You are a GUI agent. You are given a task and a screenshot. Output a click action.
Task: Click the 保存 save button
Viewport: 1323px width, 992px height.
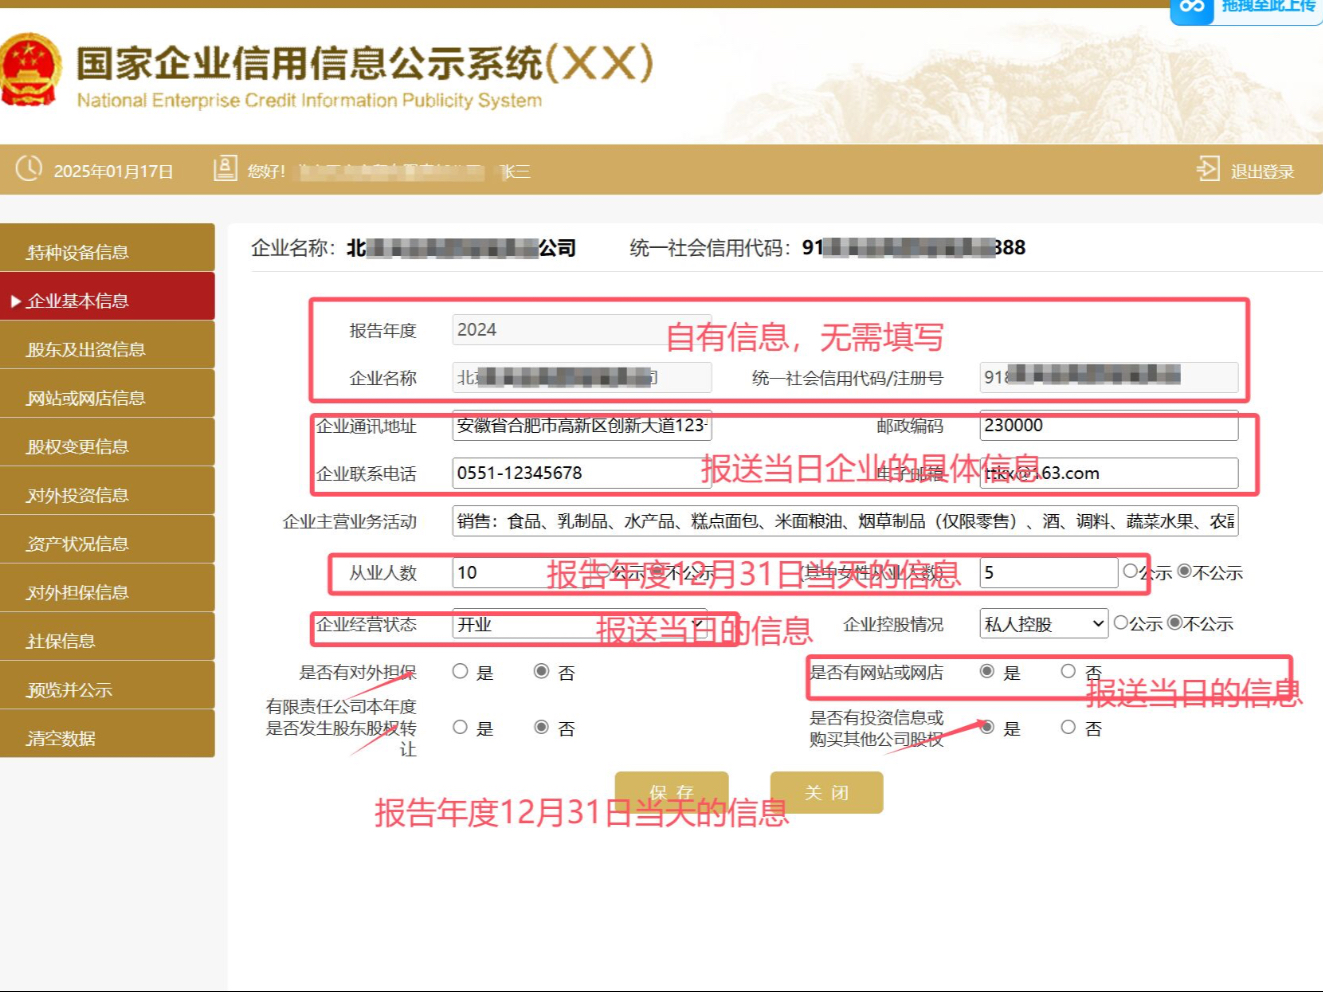(x=671, y=792)
